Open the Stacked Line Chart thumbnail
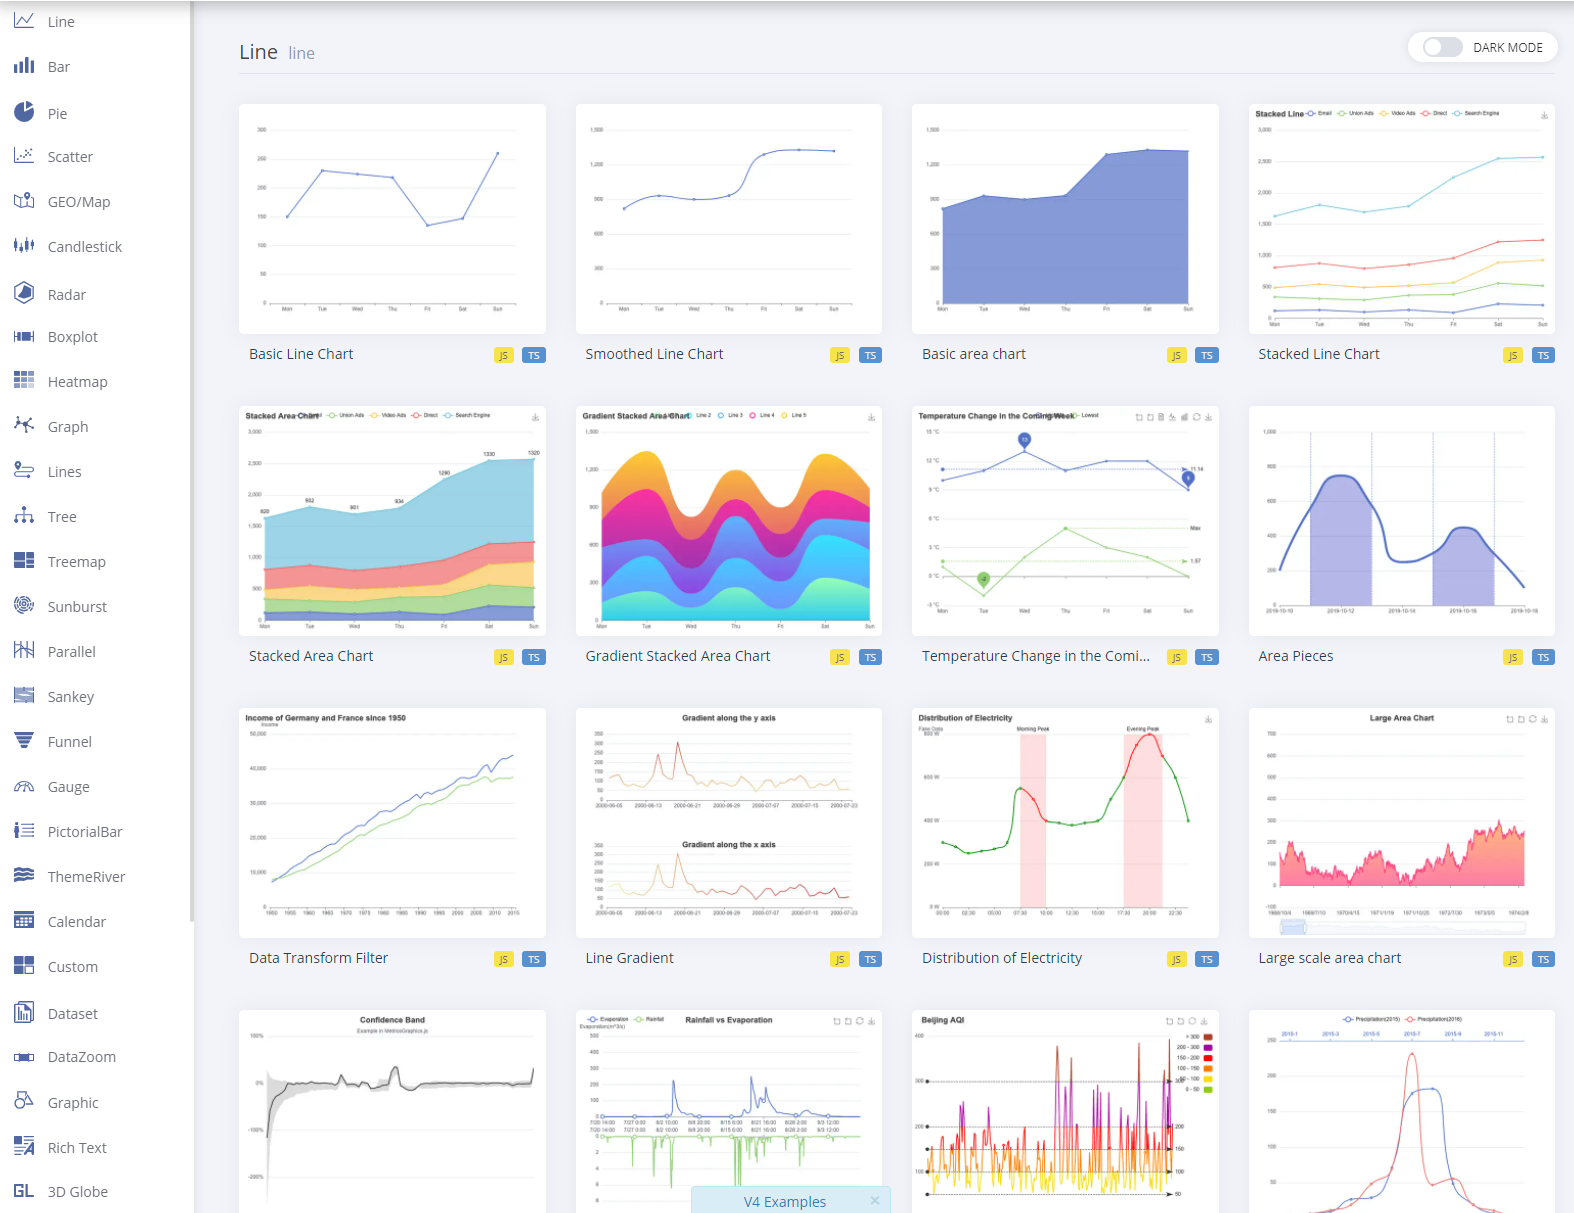Screen dimensions: 1574x1213 coord(1402,219)
